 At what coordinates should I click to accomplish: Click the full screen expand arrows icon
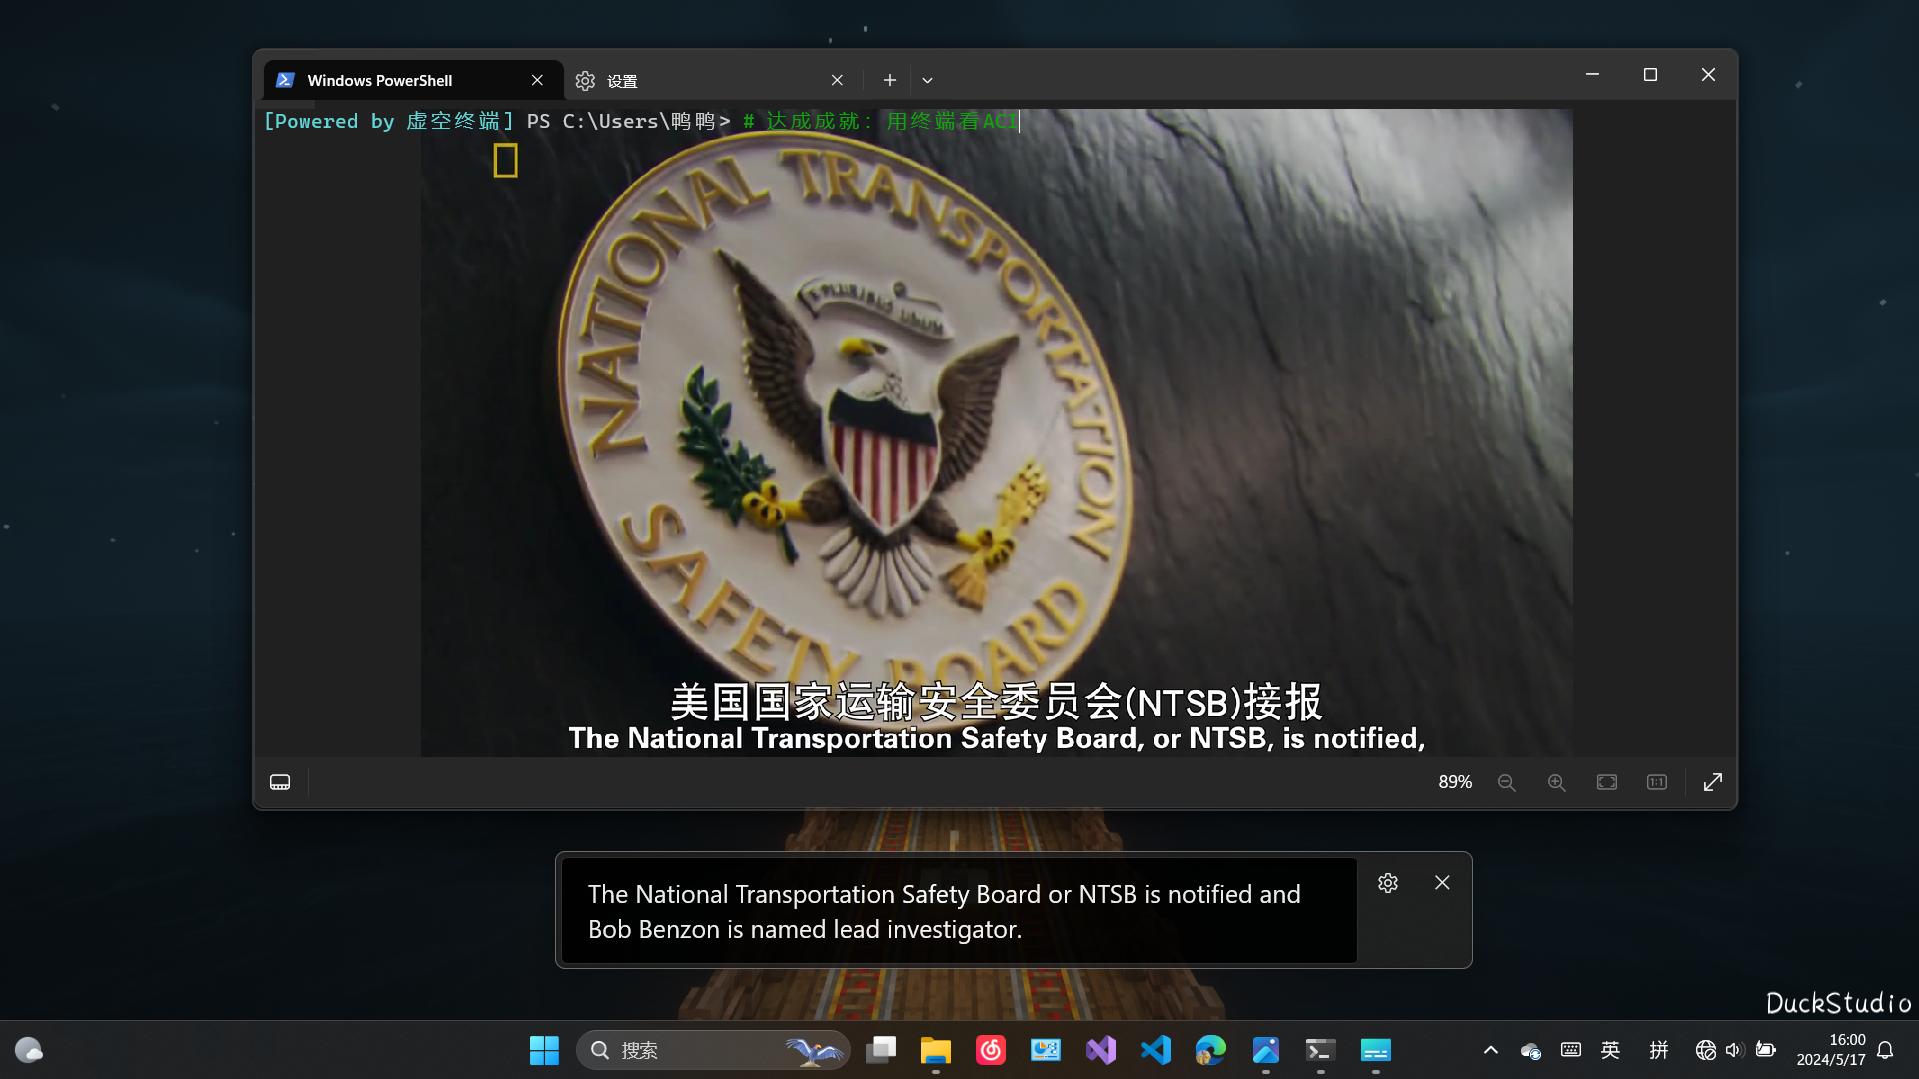point(1712,782)
